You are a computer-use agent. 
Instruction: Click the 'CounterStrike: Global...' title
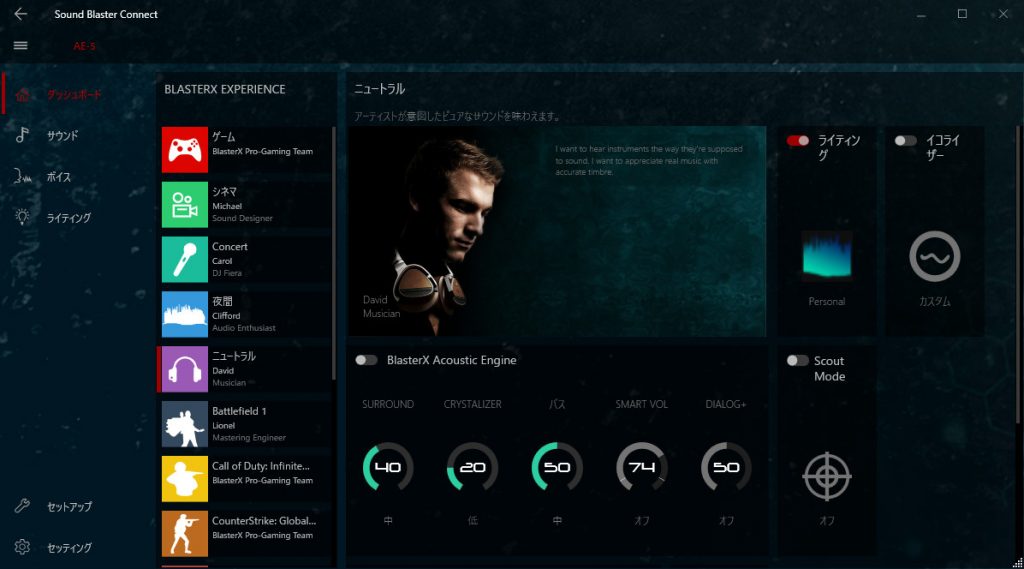coord(264,521)
